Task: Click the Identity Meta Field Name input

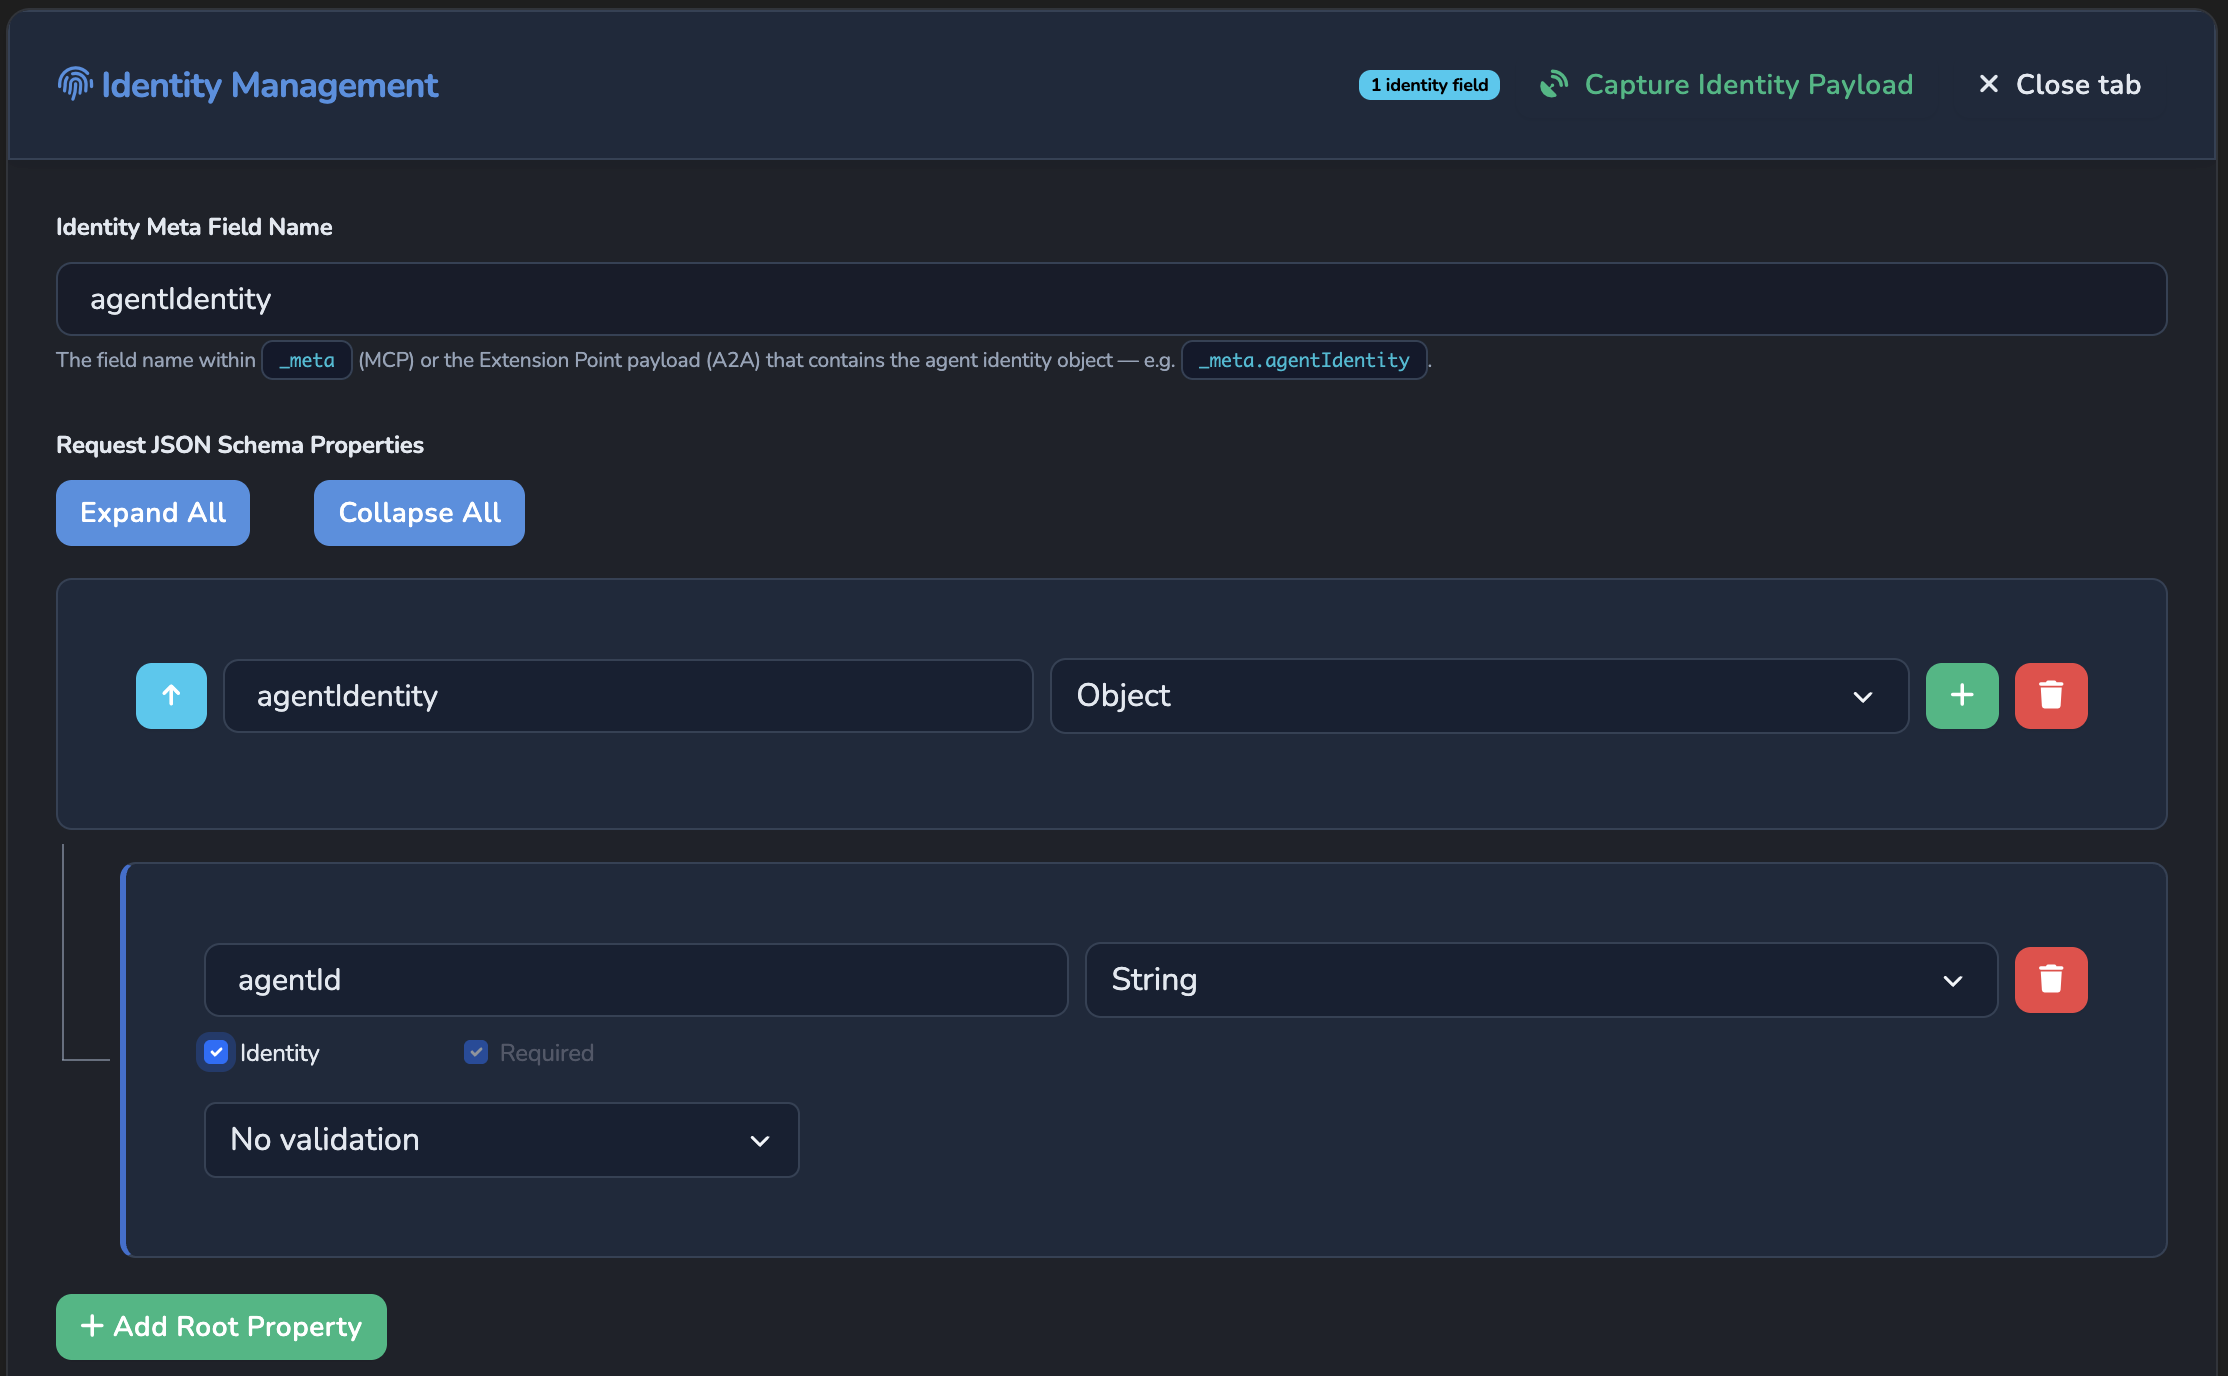Action: click(x=1111, y=298)
